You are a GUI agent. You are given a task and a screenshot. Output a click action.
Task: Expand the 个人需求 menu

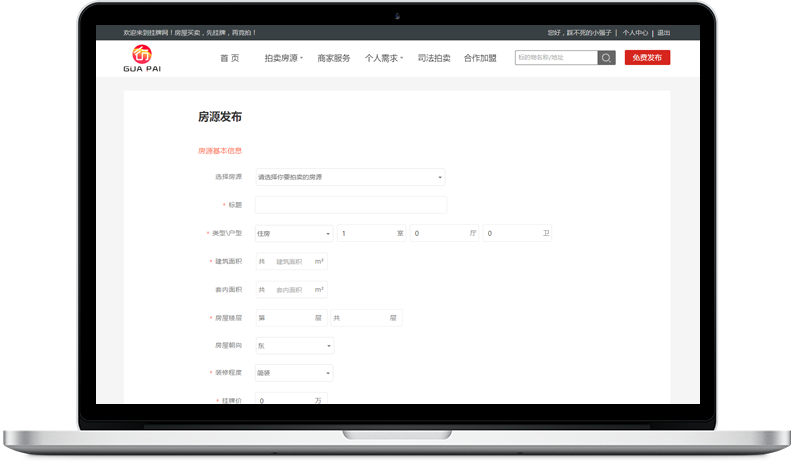pyautogui.click(x=384, y=58)
